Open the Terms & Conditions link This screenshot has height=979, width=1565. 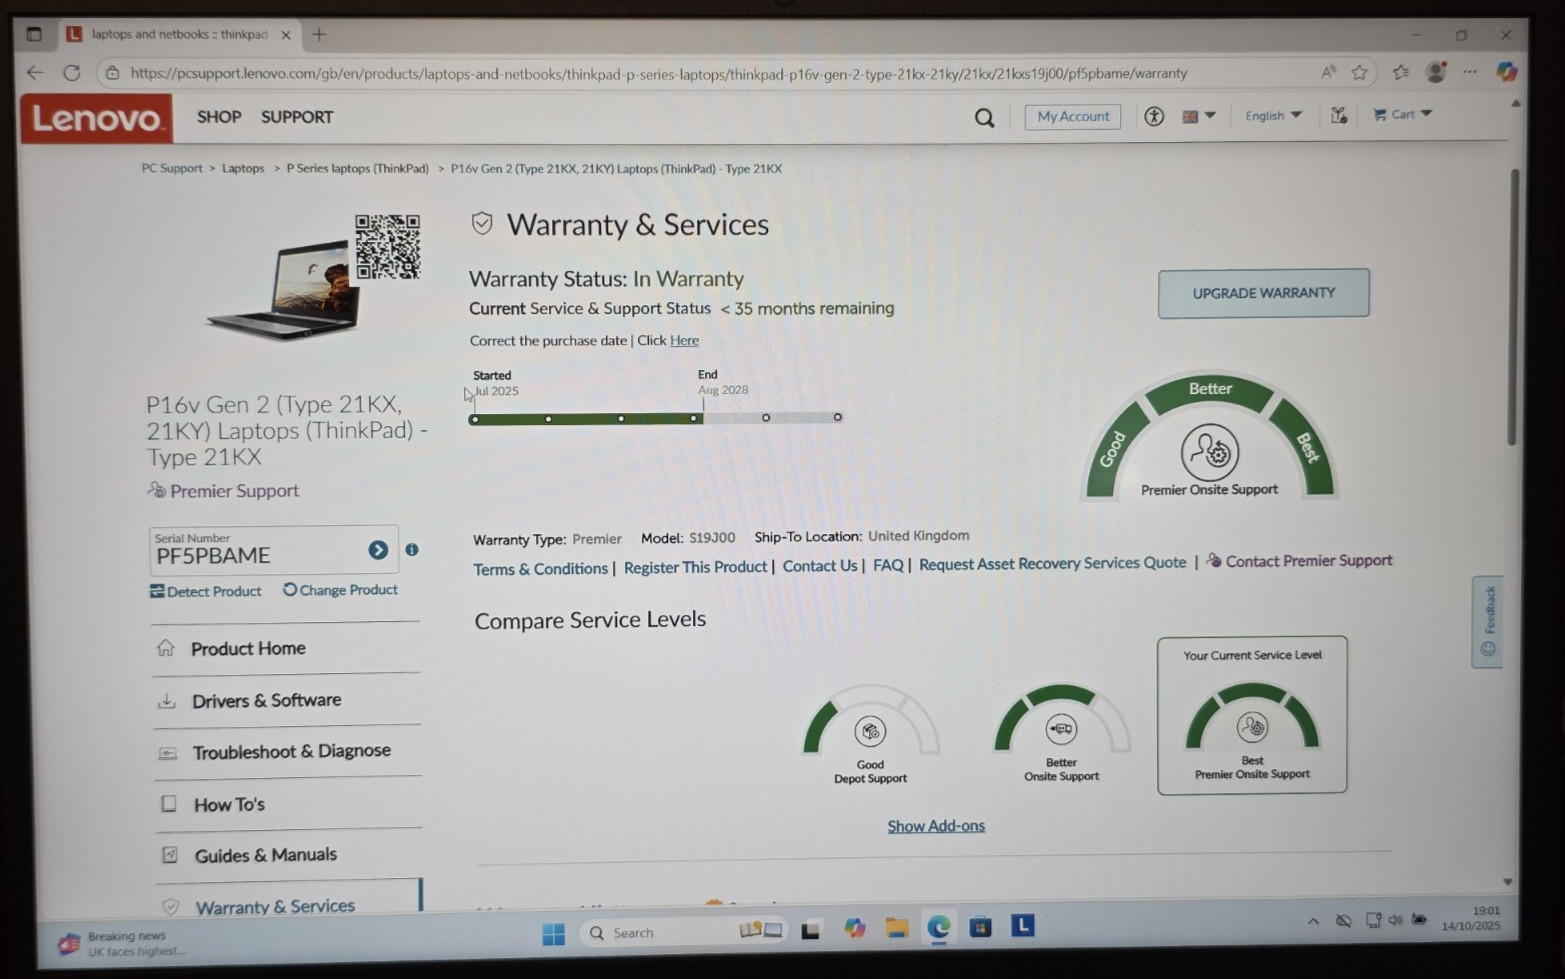pos(541,569)
